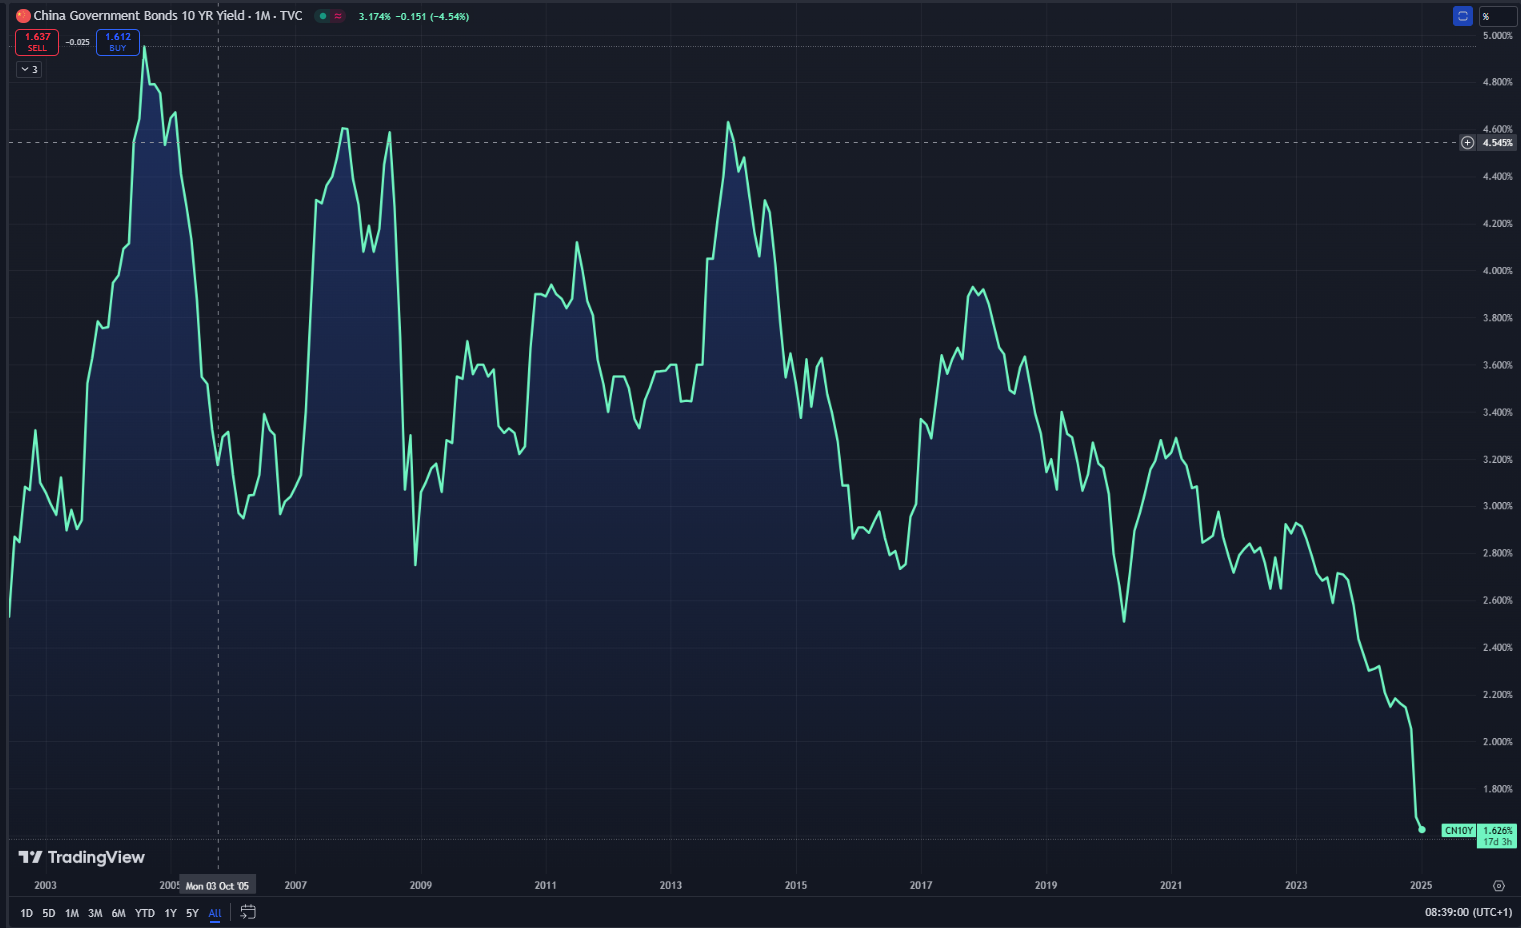Viewport: 1521px width, 928px height.
Task: Select the All time range
Action: pos(215,913)
